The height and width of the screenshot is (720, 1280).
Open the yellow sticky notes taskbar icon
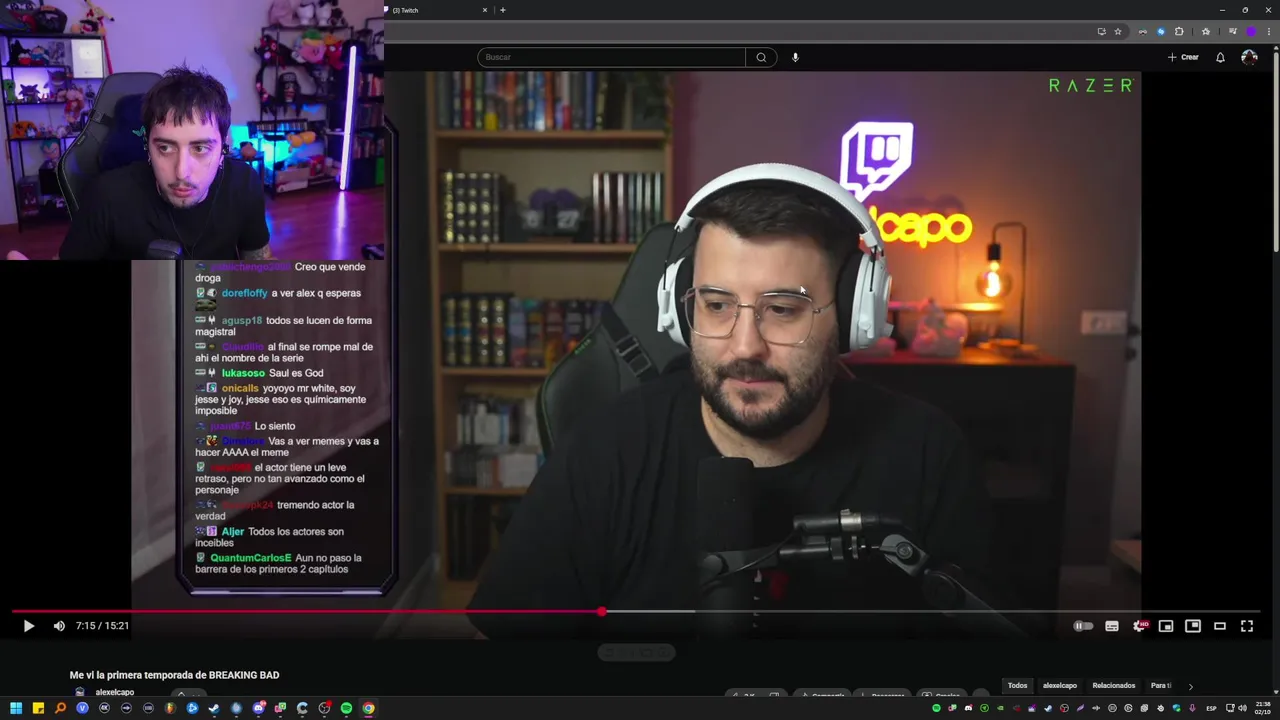[x=38, y=708]
